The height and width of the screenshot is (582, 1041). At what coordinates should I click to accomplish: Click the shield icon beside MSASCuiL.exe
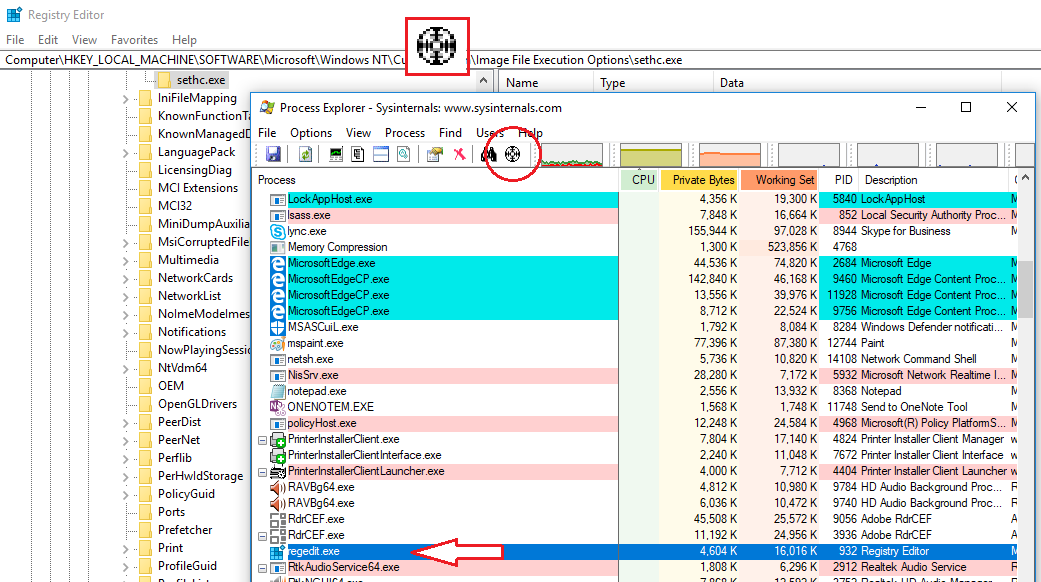pyautogui.click(x=278, y=327)
